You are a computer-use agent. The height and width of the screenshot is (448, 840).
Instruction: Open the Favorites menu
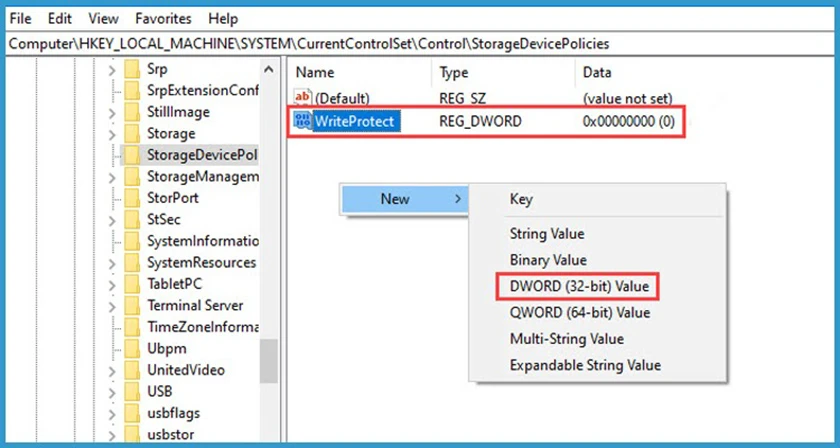pos(163,19)
